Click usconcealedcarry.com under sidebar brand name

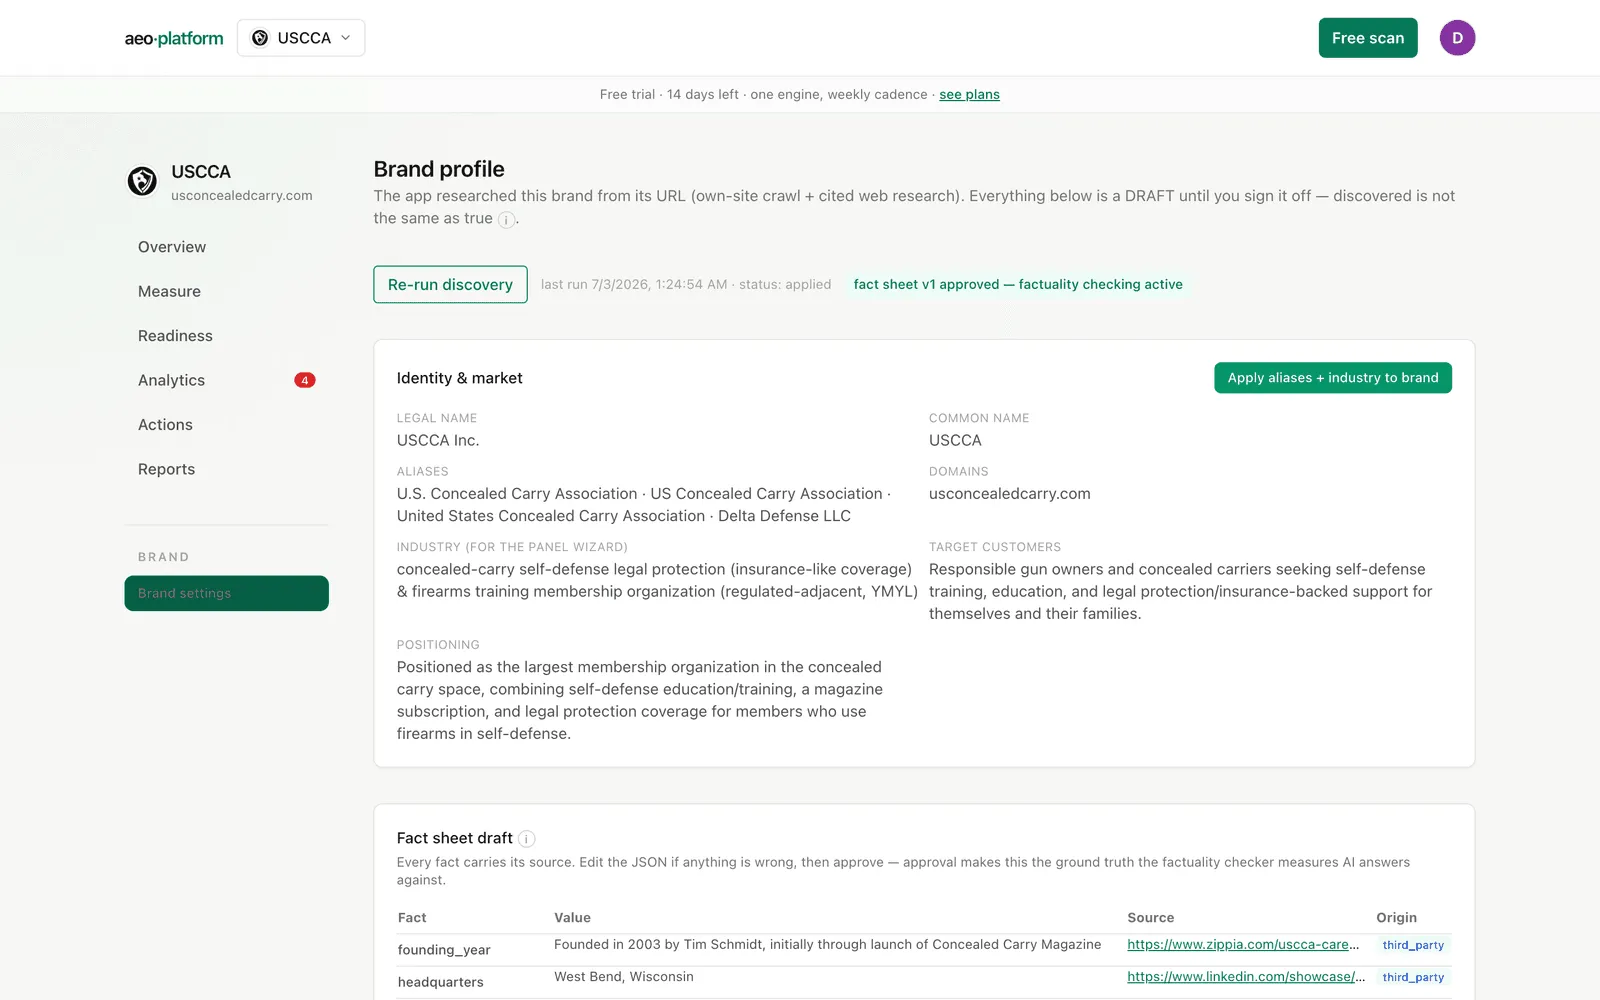coord(242,196)
